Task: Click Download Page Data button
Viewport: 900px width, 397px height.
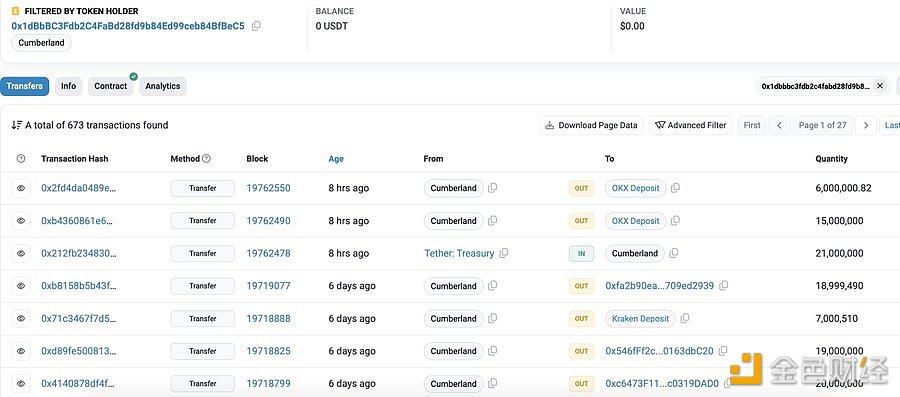Action: pos(591,125)
